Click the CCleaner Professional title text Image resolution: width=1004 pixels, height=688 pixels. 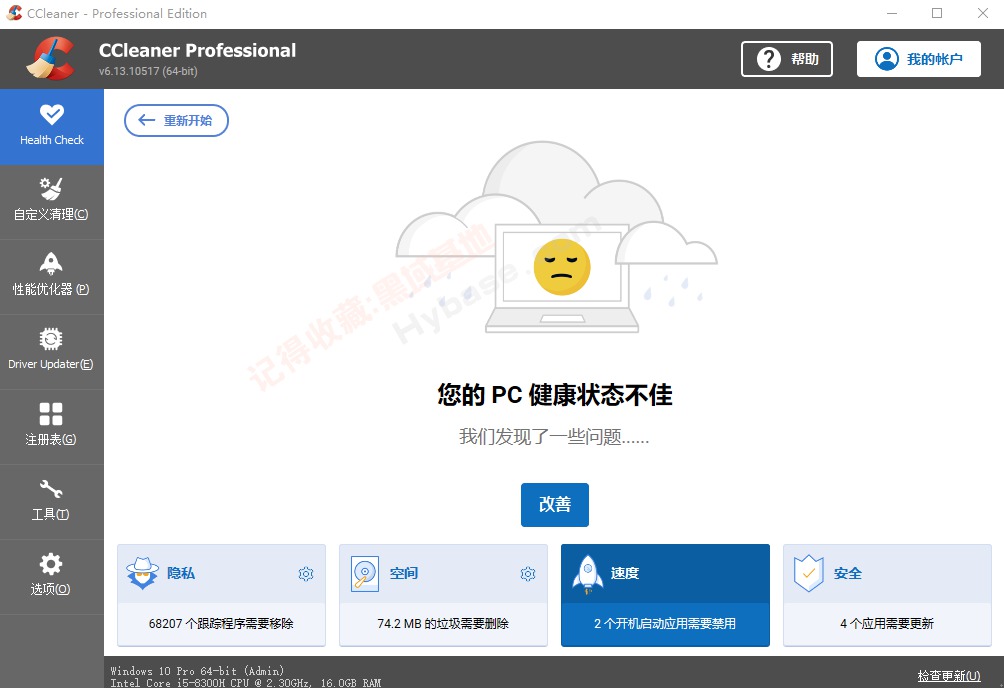(197, 51)
